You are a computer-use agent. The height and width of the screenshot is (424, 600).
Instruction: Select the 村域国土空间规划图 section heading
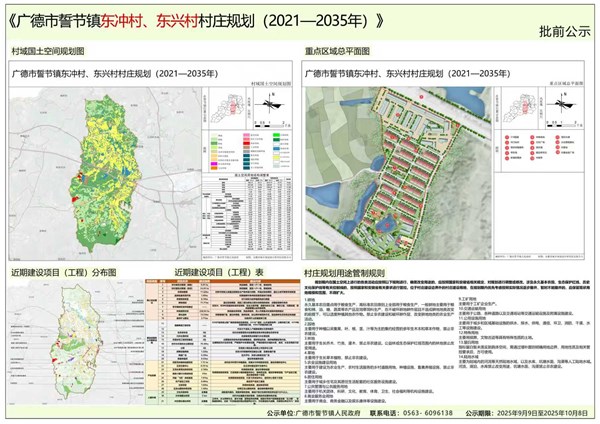point(48,50)
